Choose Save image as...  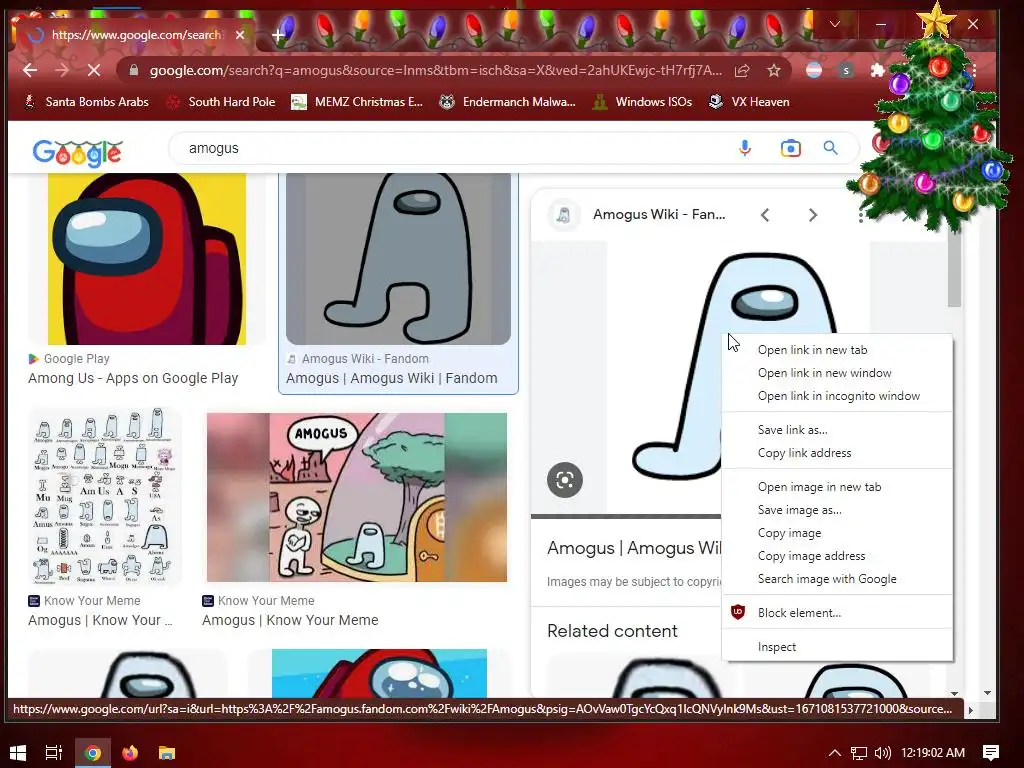(837, 509)
